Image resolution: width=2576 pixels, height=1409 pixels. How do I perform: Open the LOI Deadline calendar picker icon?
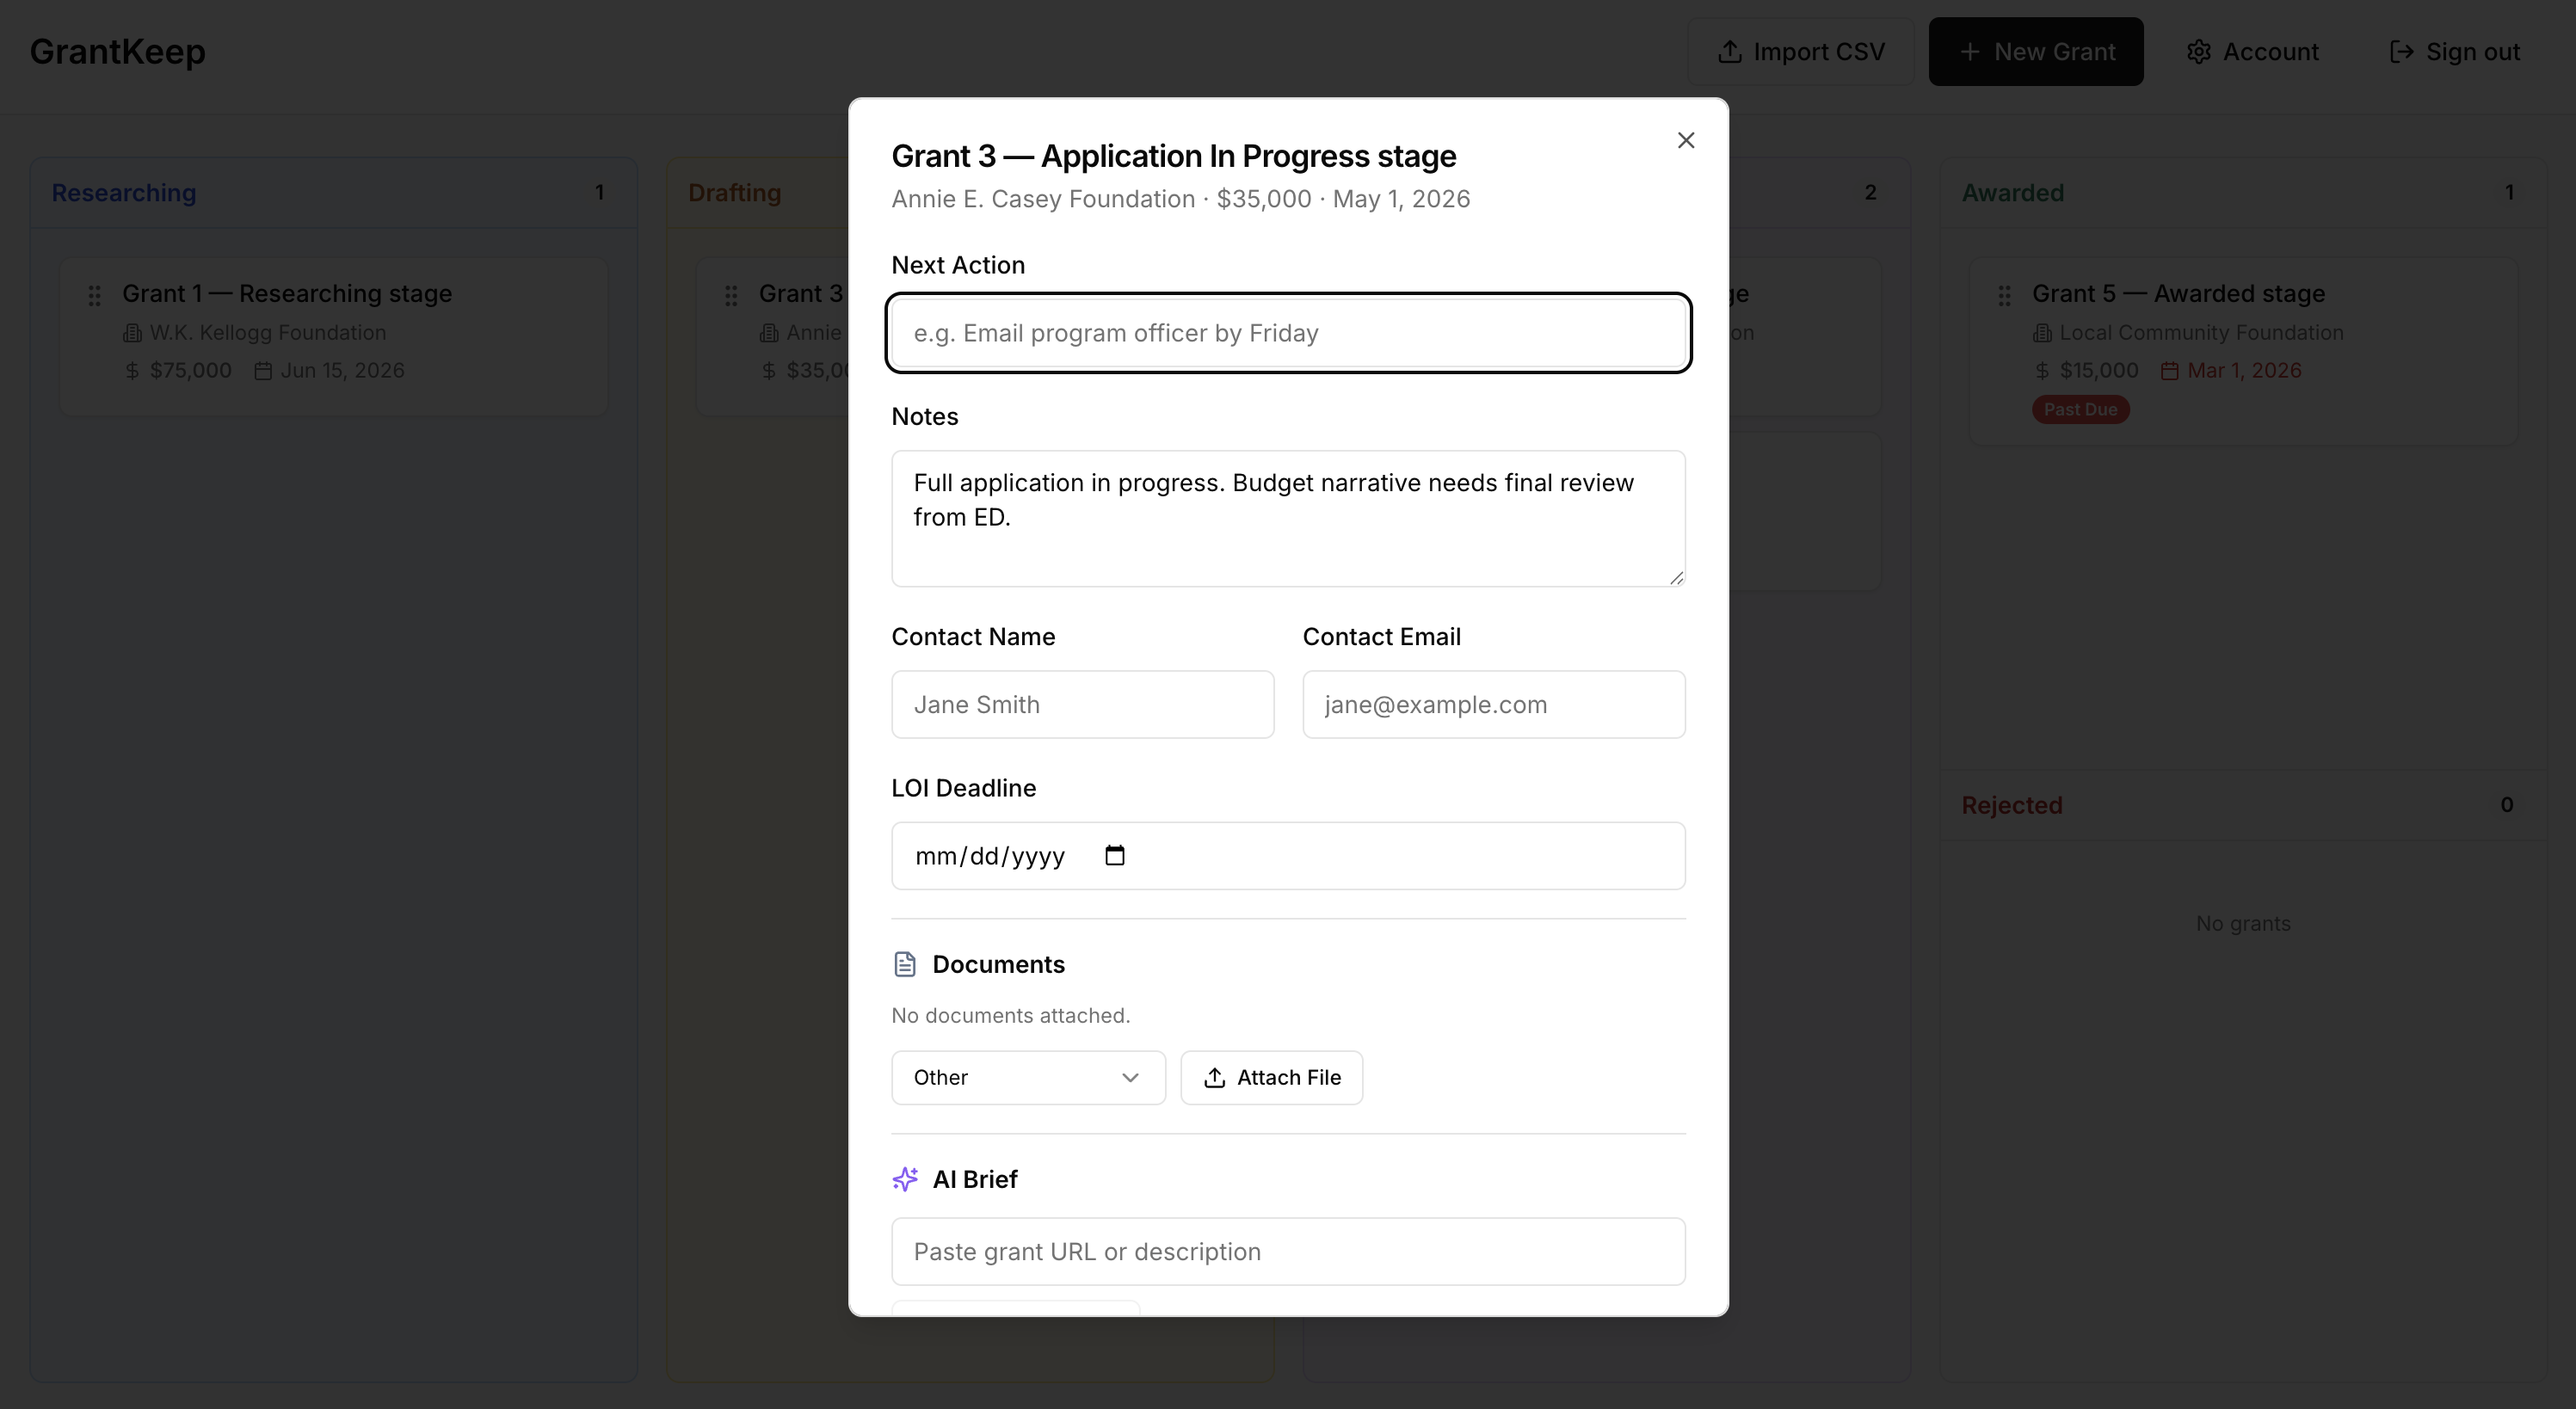pos(1114,855)
